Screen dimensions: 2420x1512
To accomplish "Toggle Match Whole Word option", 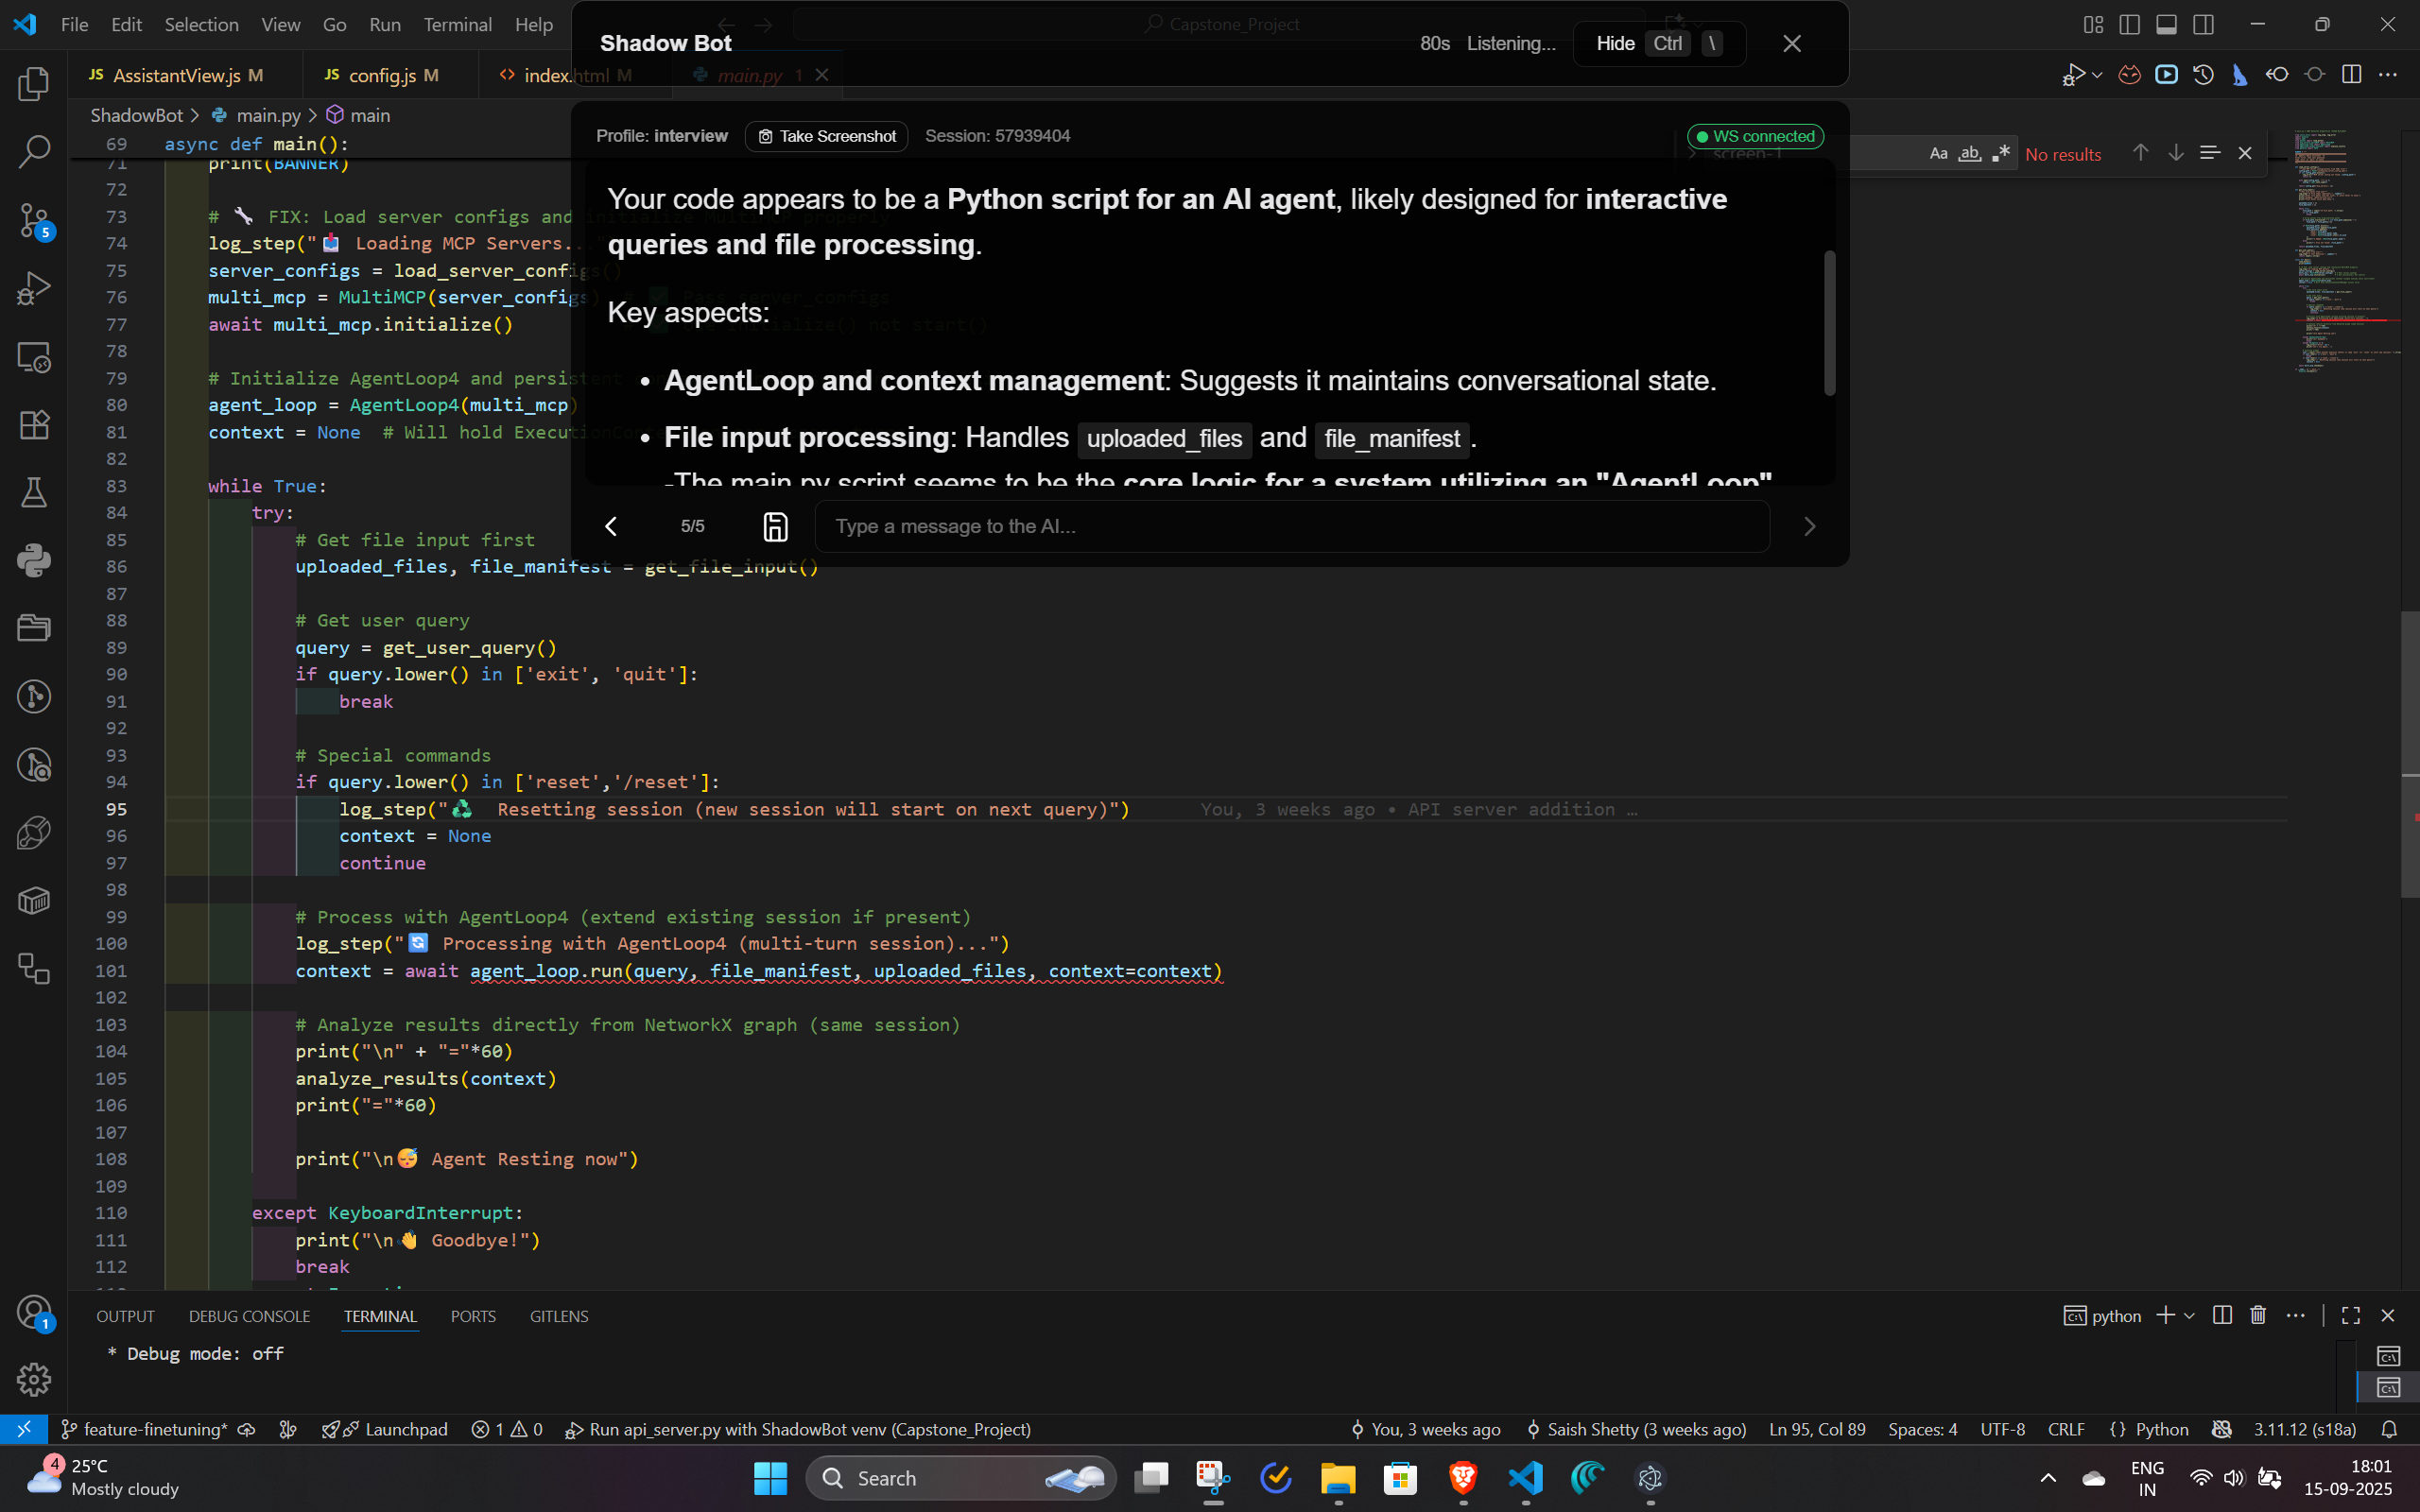I will [1969, 153].
